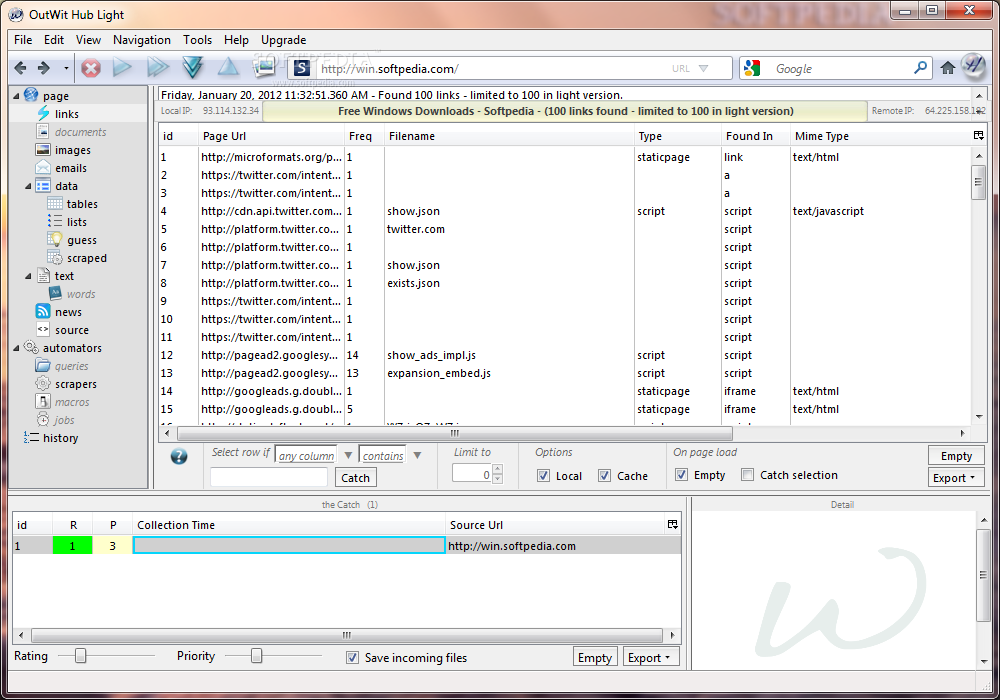Collapse the automators tree node
This screenshot has height=700, width=1000.
point(16,348)
